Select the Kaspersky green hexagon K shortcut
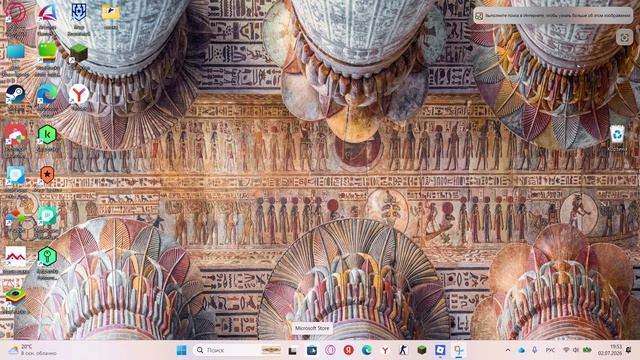The image size is (640, 360). [x=47, y=135]
